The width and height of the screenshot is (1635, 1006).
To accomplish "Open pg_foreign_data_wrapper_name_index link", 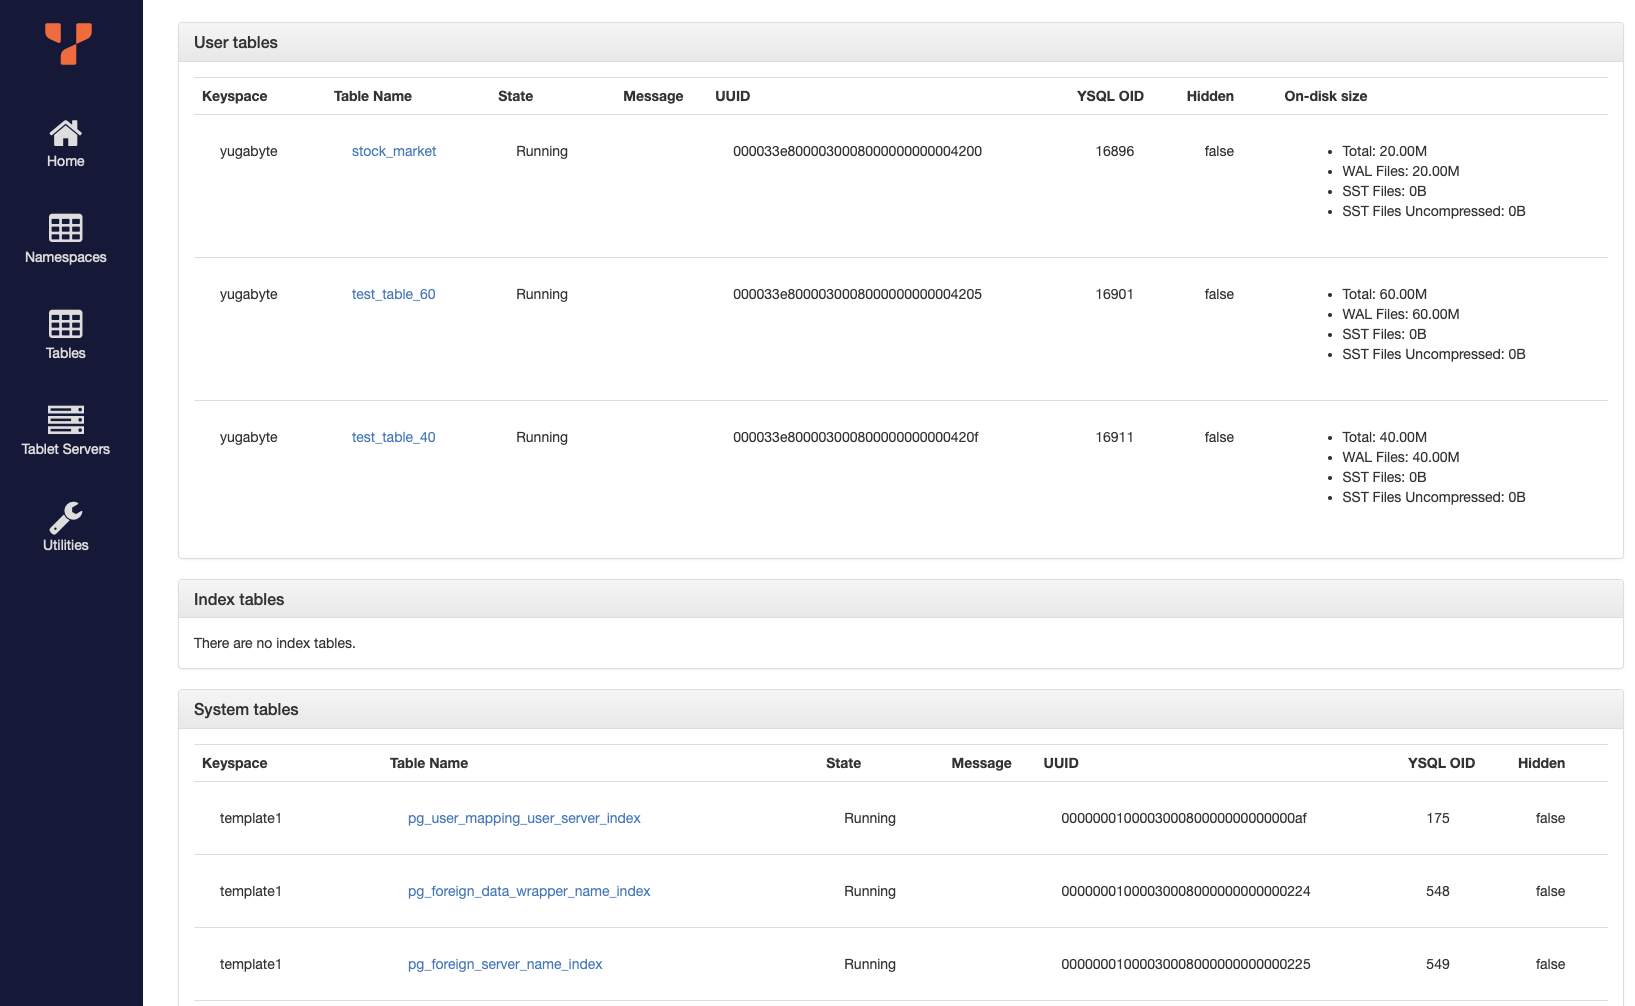I will [x=528, y=891].
